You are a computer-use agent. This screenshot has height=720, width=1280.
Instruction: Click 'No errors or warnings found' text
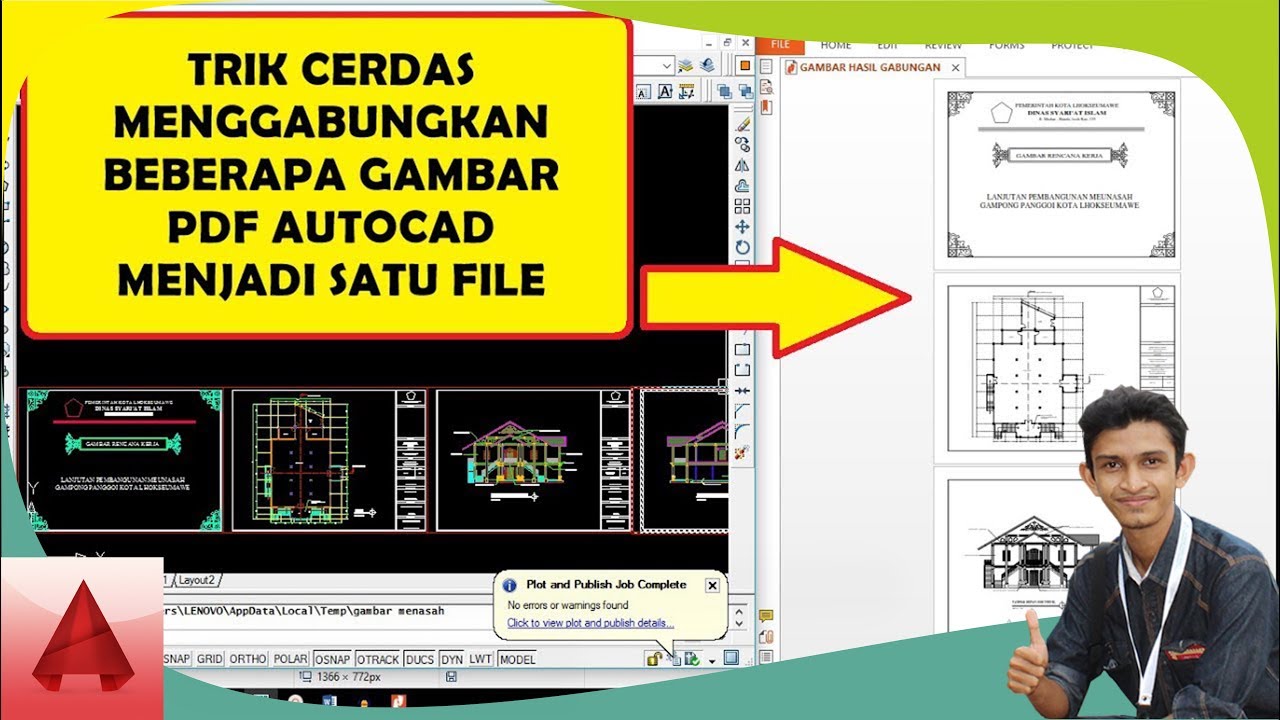pyautogui.click(x=568, y=605)
